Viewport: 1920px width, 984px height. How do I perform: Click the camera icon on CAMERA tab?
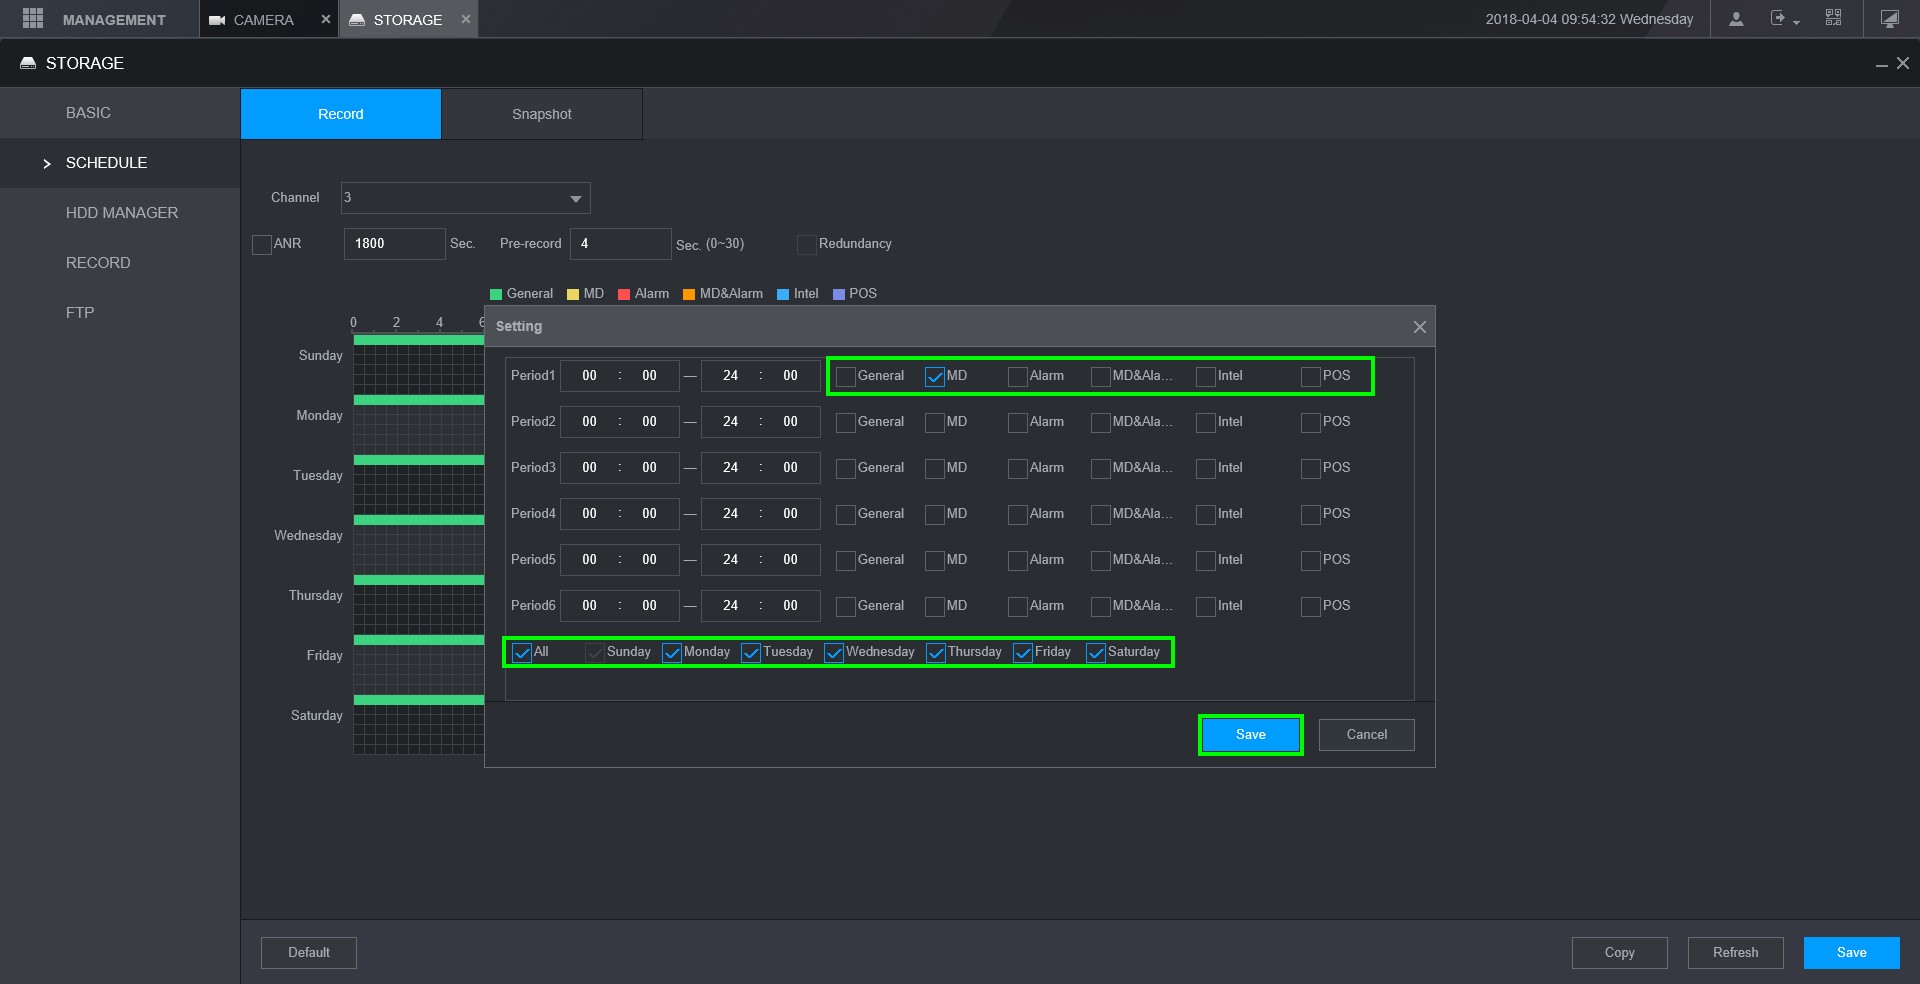pos(217,20)
